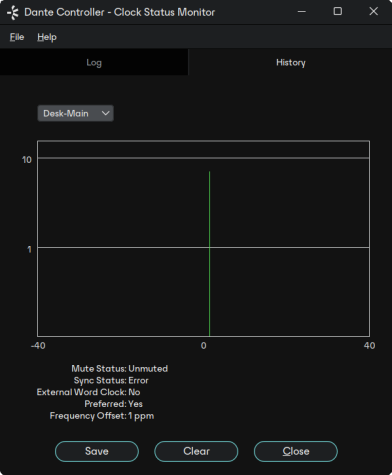
Task: Minimize the Clock Status Monitor window
Action: tap(302, 12)
